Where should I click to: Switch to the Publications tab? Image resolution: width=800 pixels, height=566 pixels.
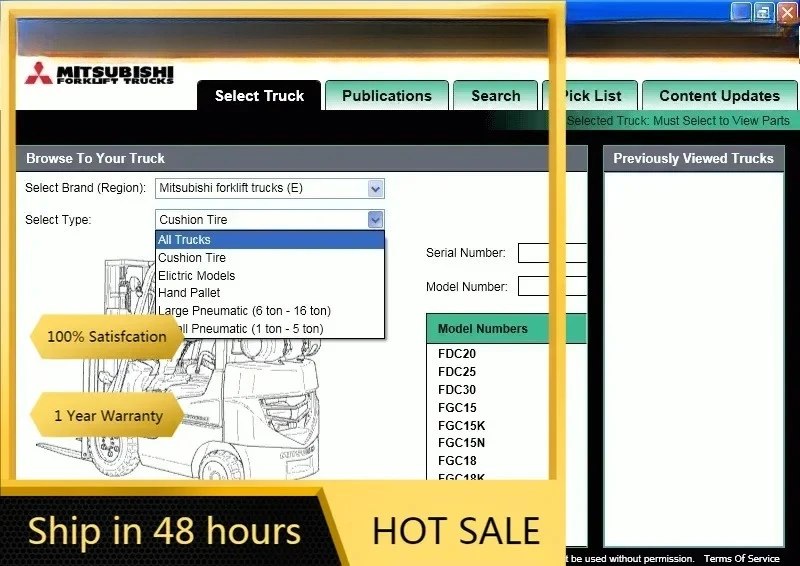pyautogui.click(x=387, y=95)
